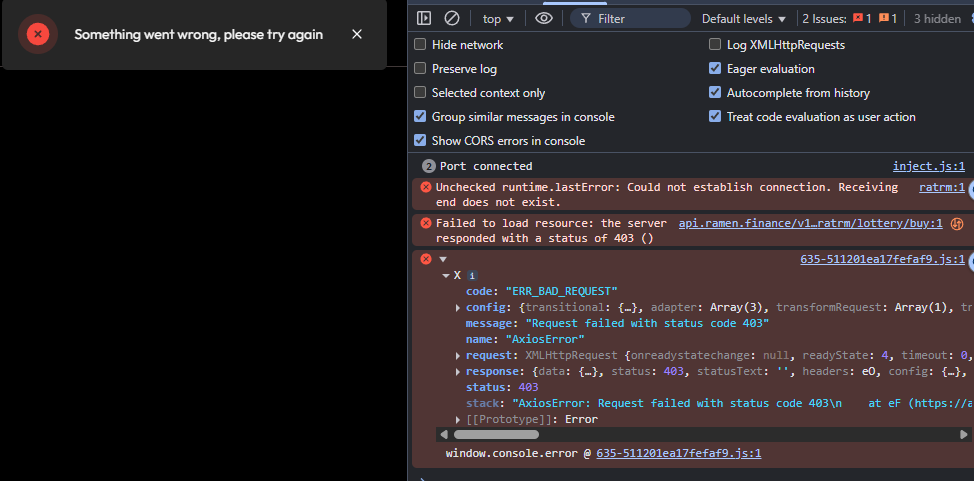Open the top context dropdown
974x481 pixels.
pyautogui.click(x=498, y=19)
